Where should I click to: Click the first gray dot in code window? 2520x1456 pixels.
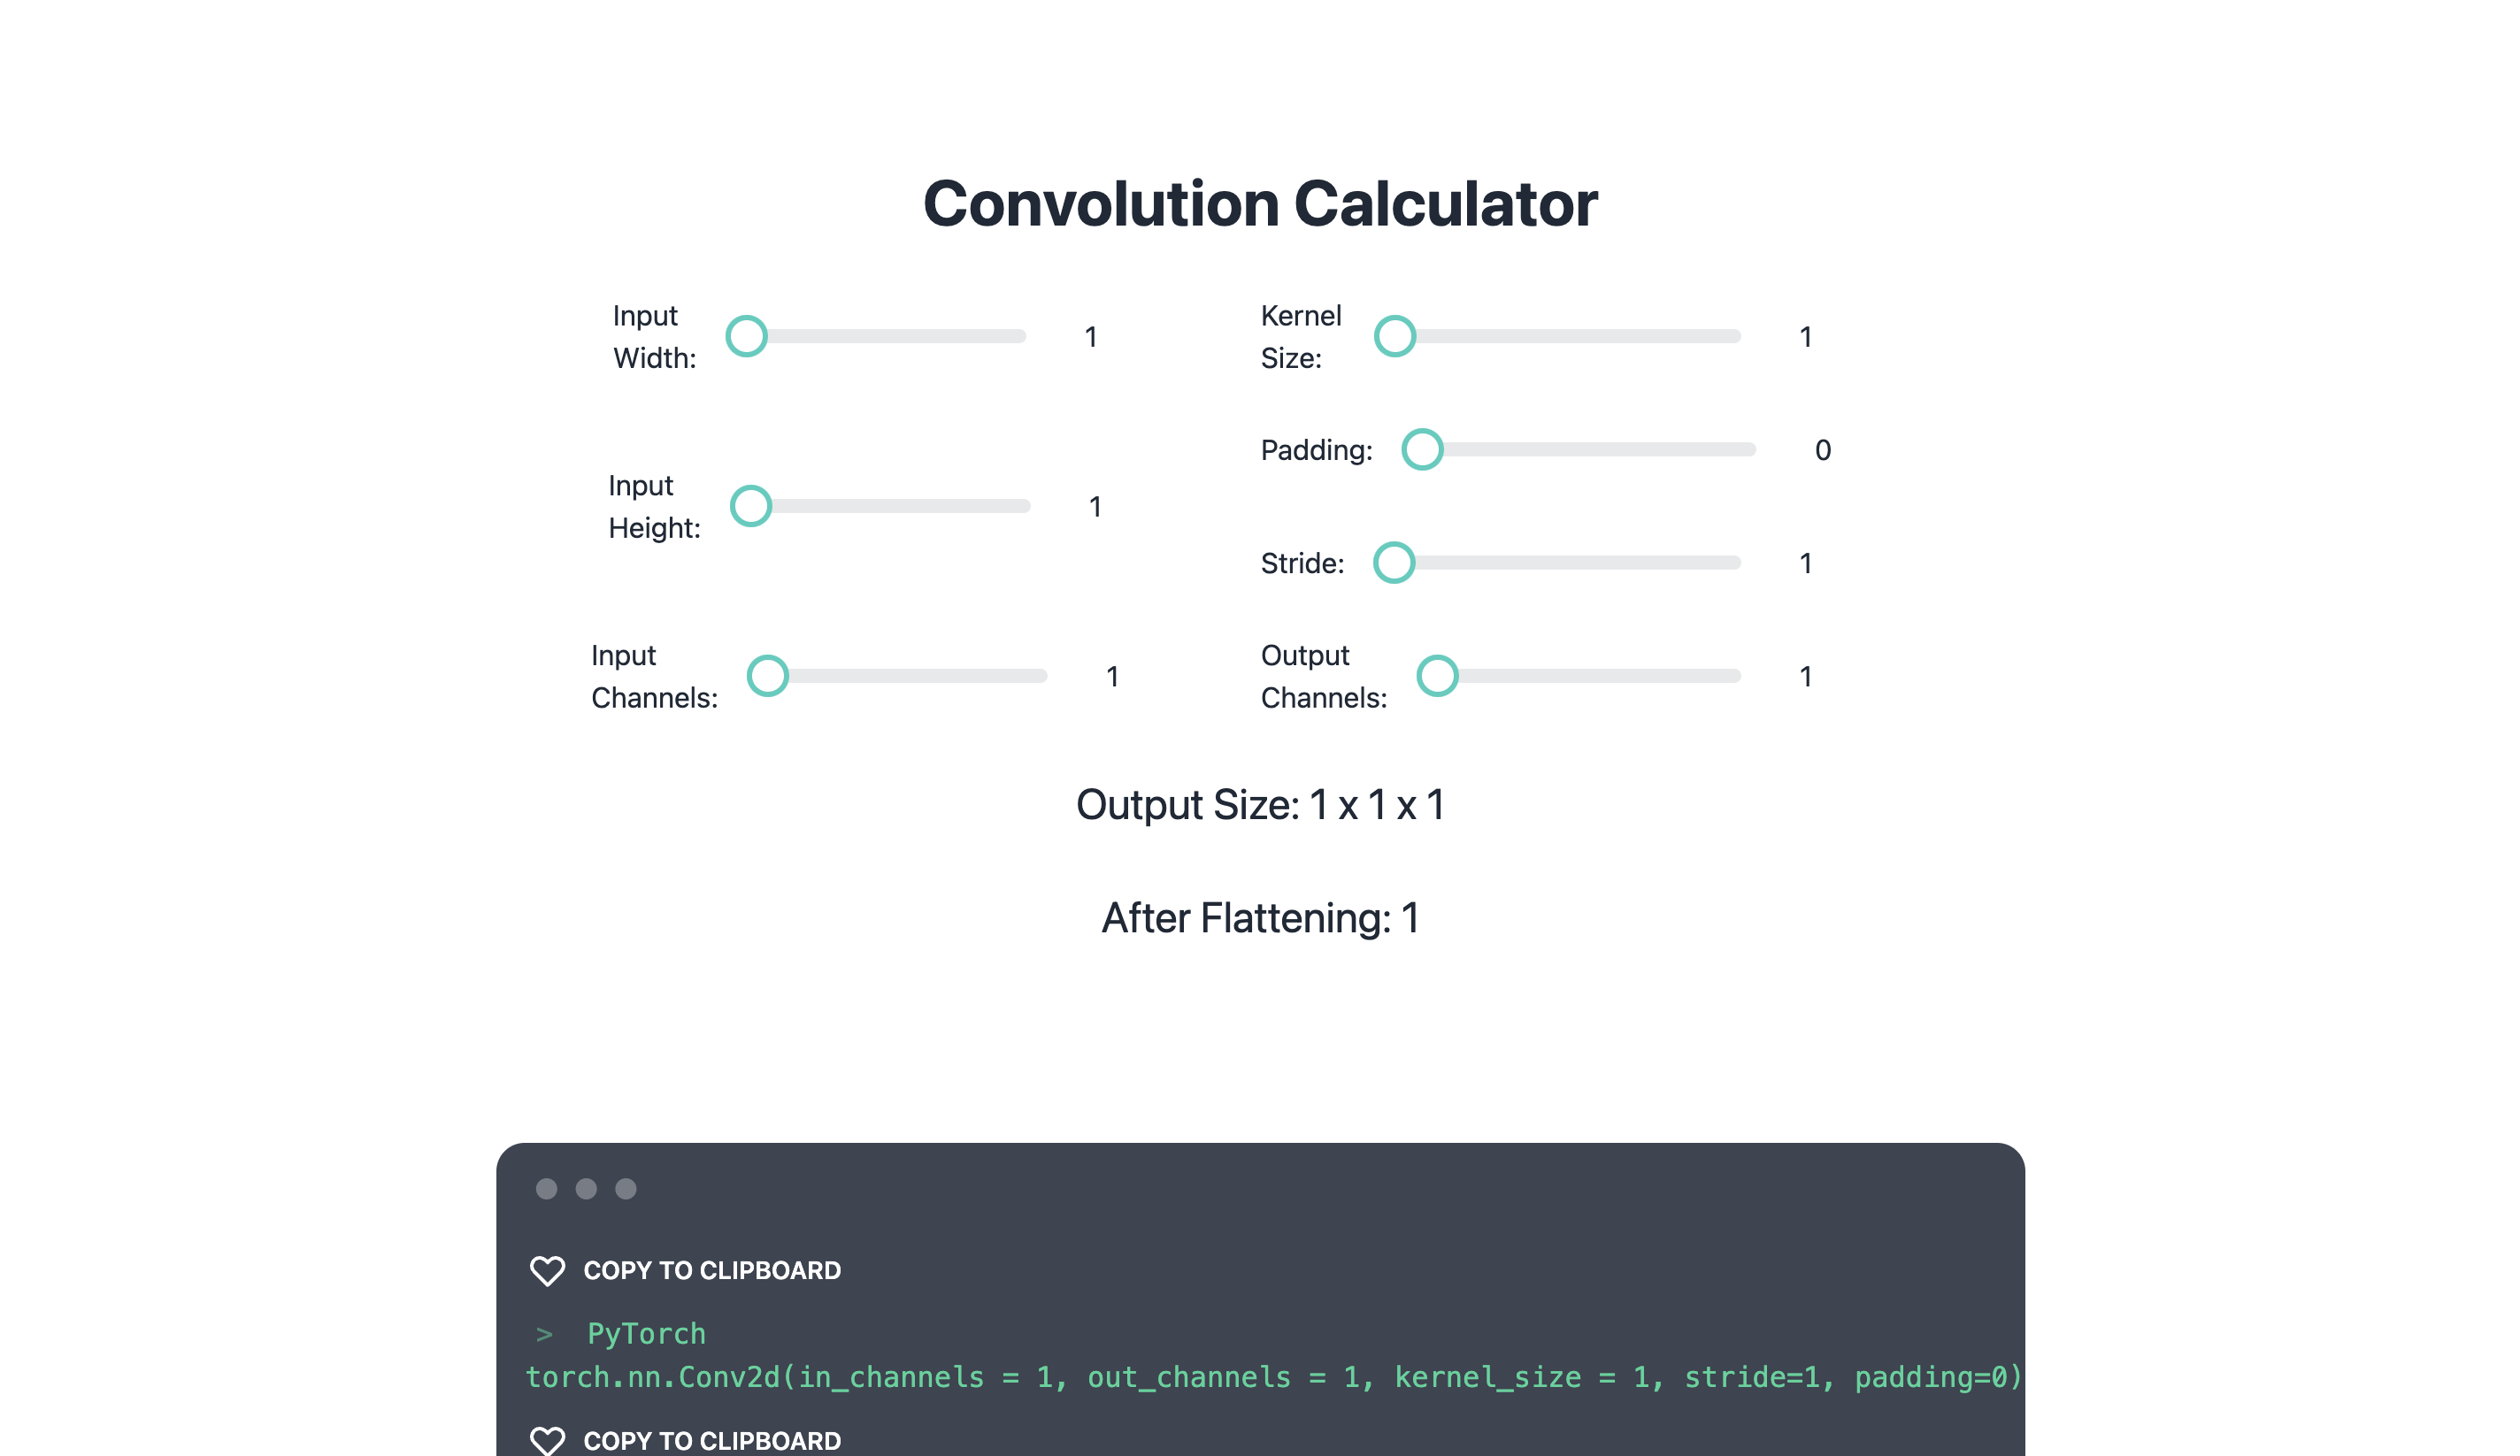[546, 1188]
